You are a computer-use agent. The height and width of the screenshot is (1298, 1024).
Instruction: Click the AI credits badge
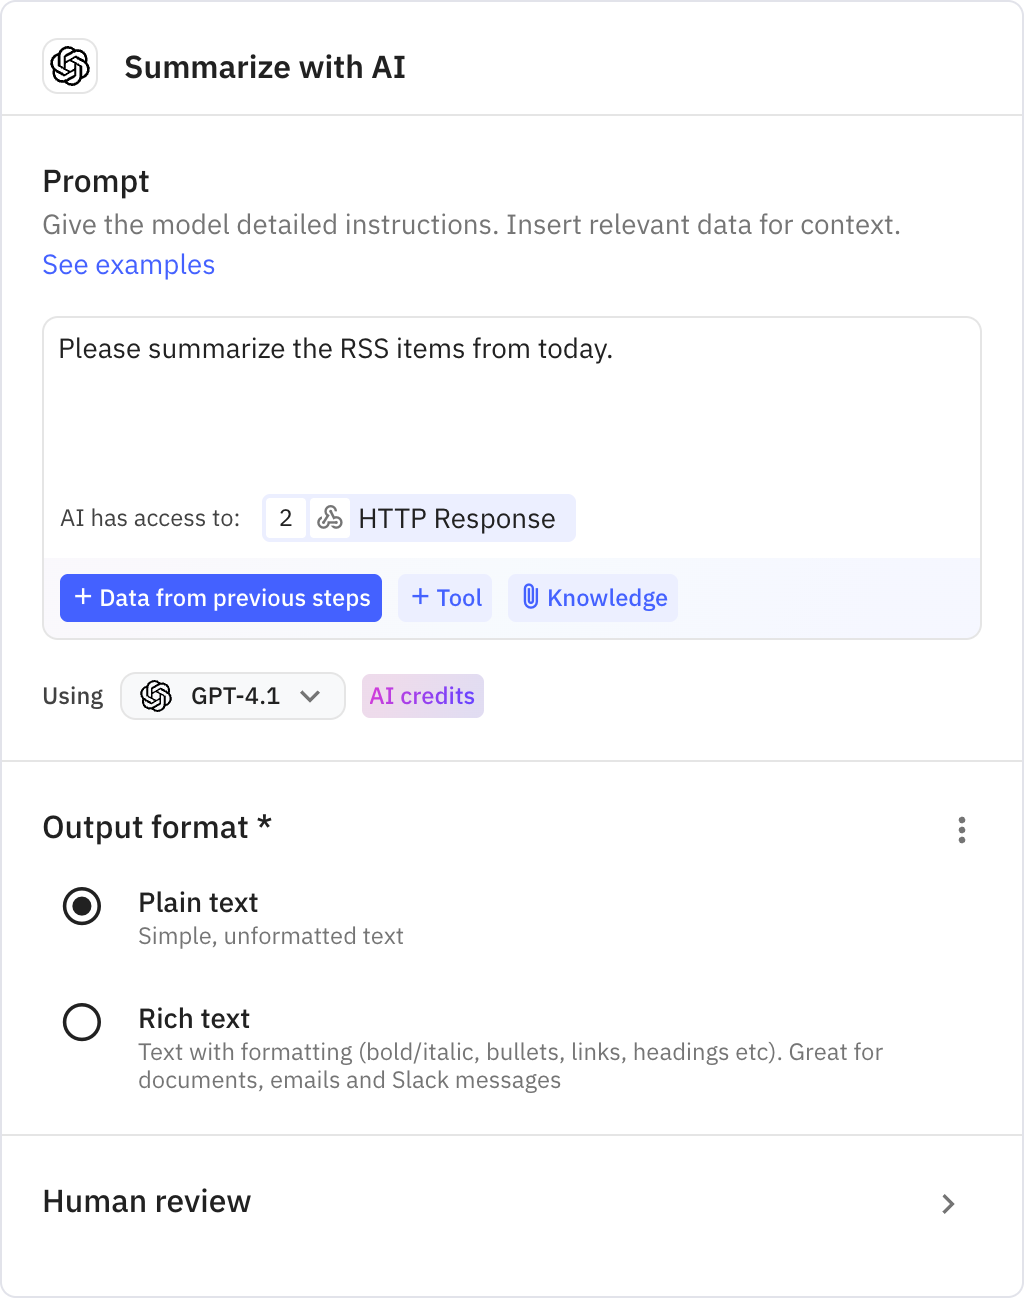(x=422, y=696)
